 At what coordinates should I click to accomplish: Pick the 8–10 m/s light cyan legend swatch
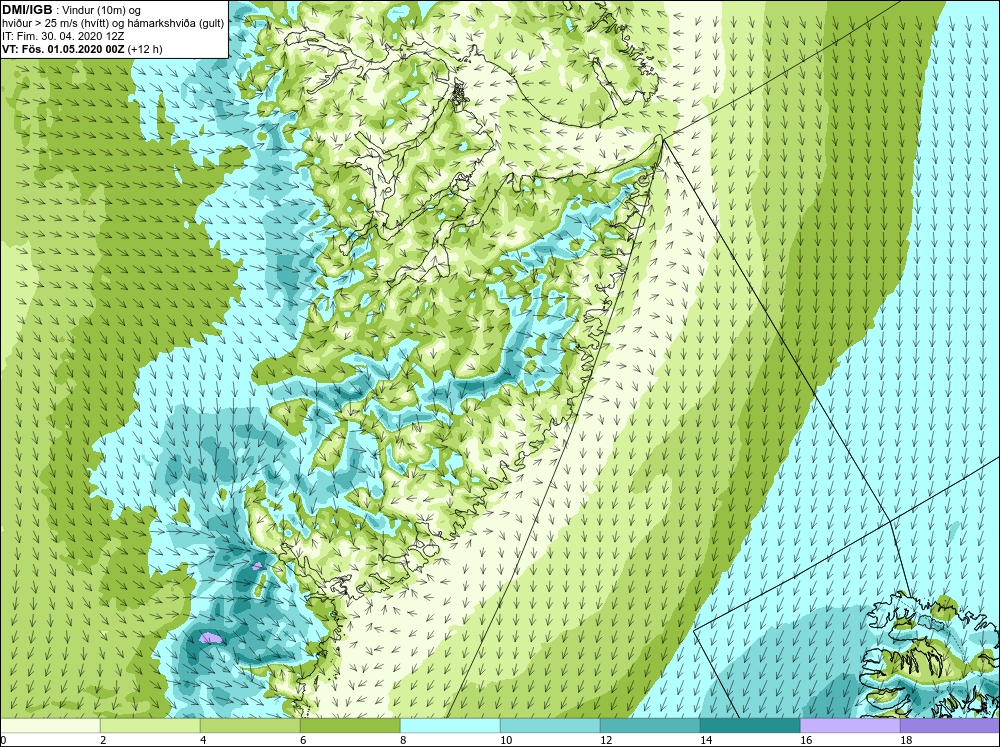[x=450, y=726]
